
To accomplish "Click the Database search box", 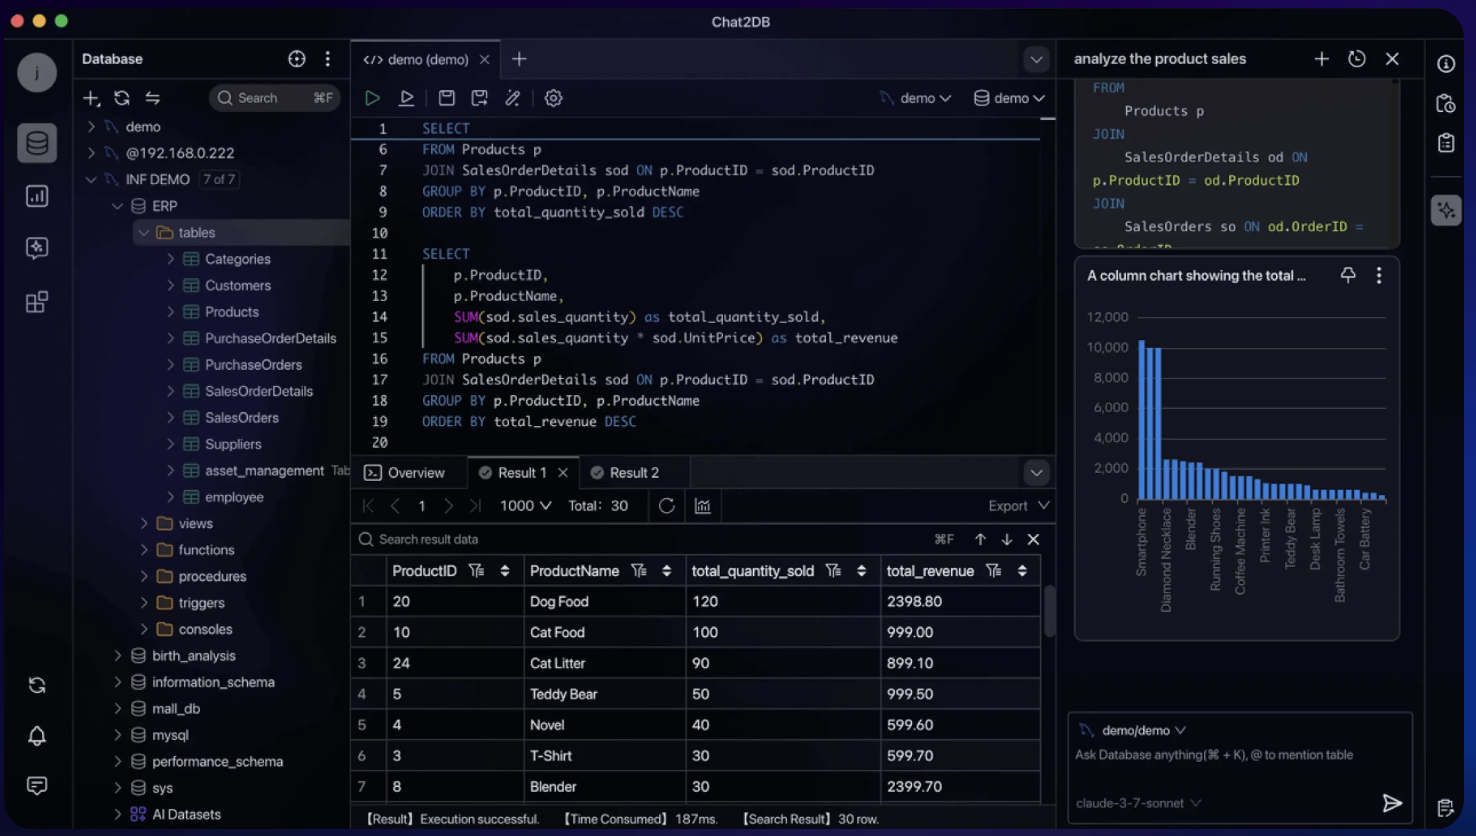I will click(x=275, y=98).
